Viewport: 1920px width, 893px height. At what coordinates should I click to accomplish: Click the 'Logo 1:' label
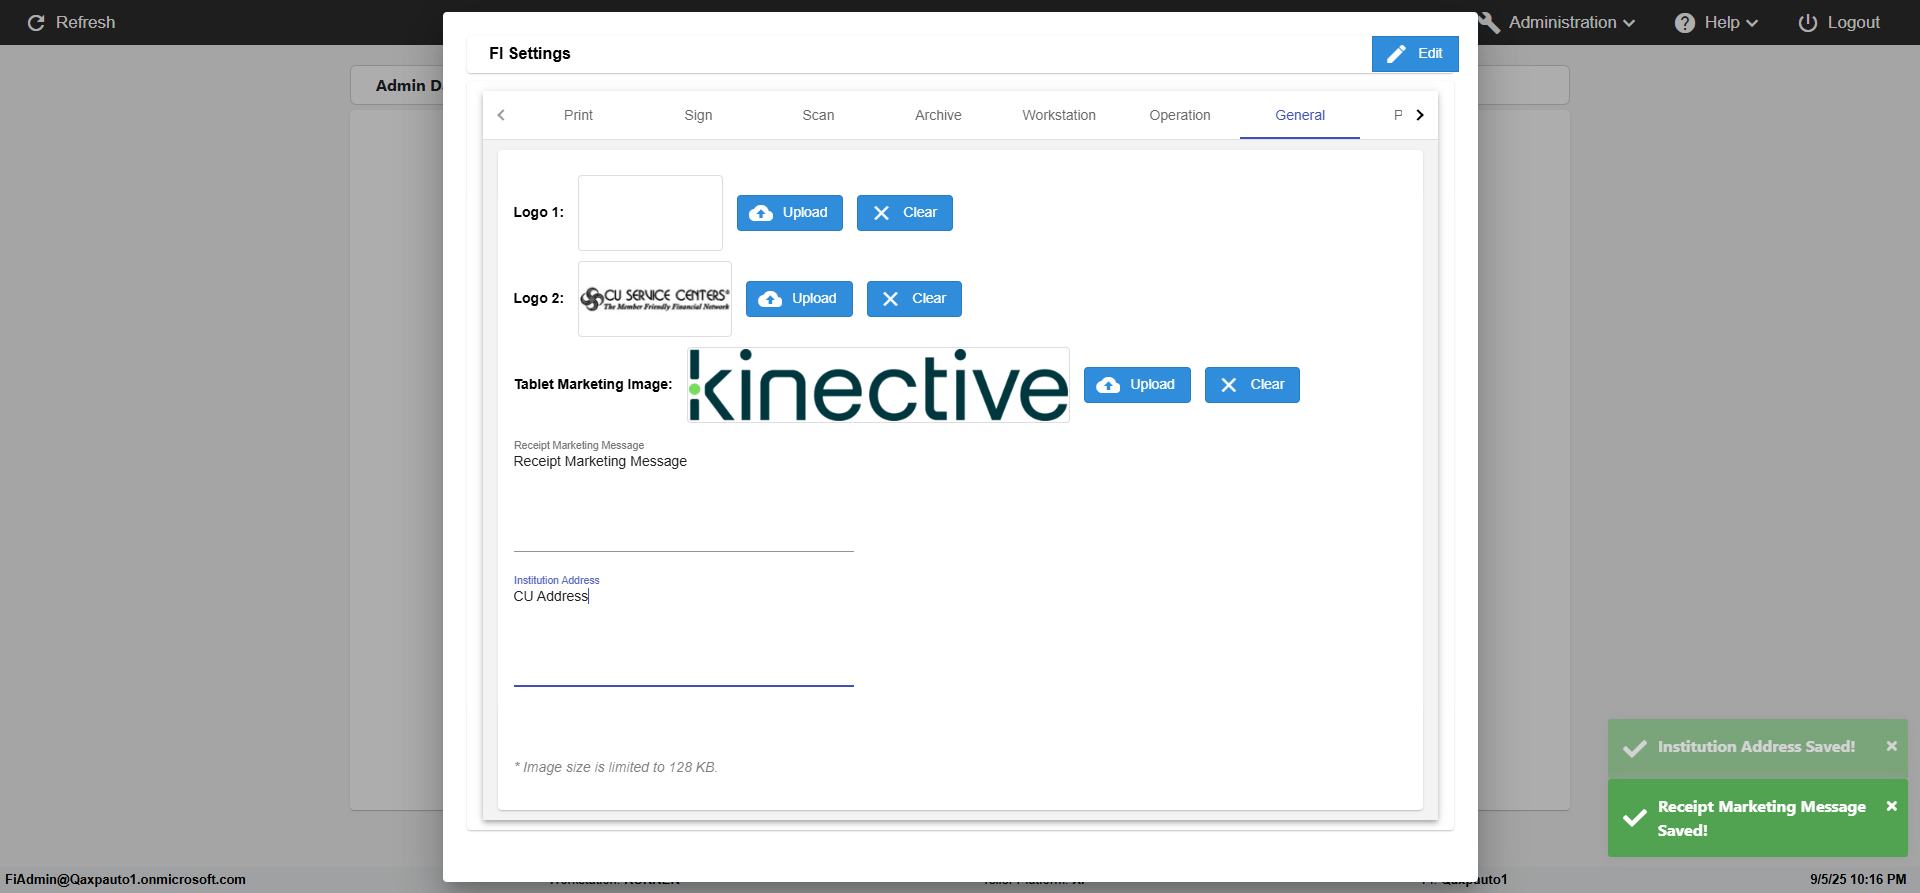tap(539, 213)
